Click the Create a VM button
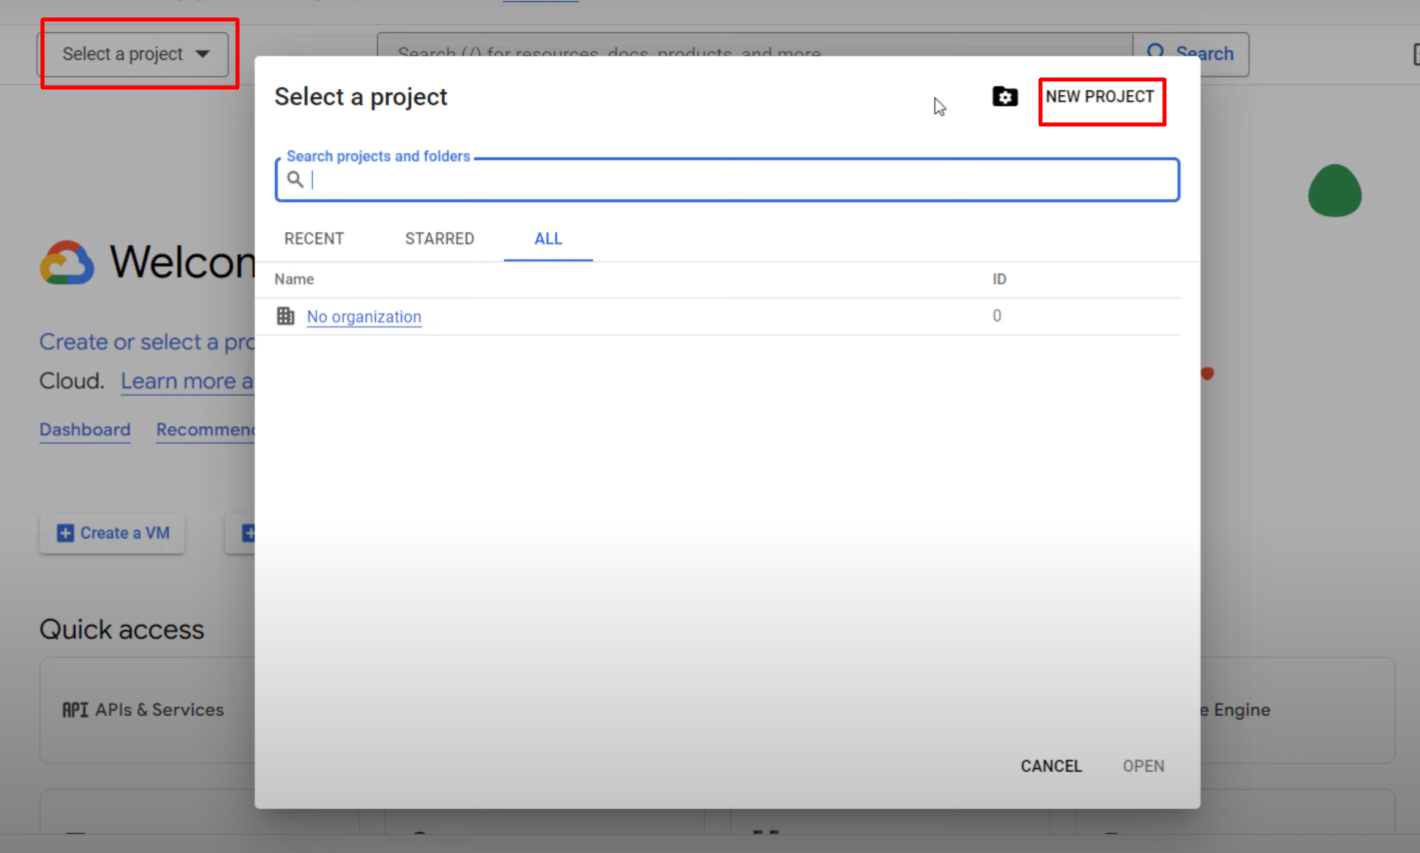This screenshot has height=853, width=1420. click(x=112, y=534)
